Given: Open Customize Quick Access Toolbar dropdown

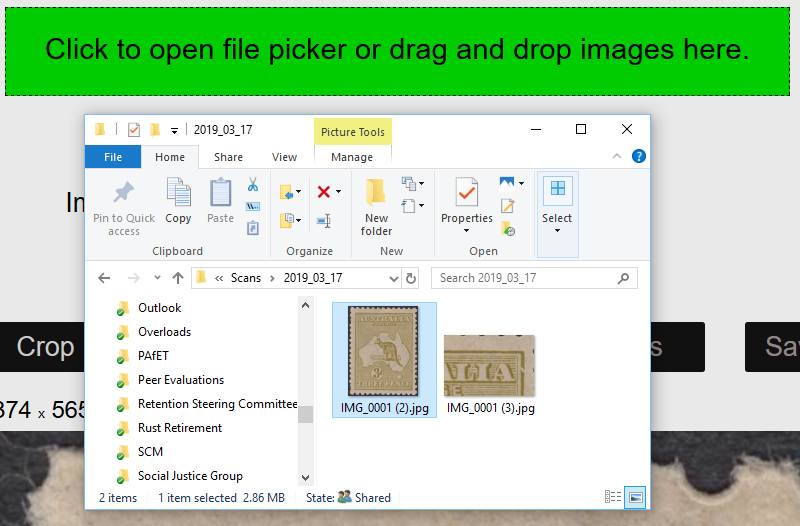Looking at the screenshot, I should (x=174, y=131).
